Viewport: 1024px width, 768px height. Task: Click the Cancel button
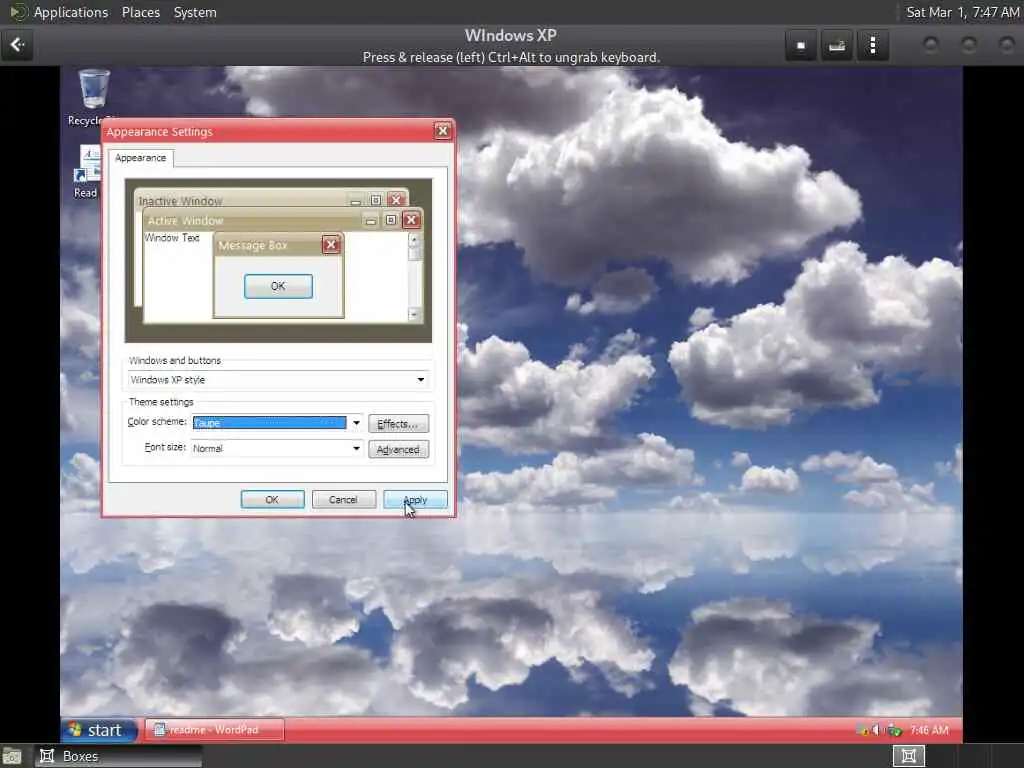[344, 500]
